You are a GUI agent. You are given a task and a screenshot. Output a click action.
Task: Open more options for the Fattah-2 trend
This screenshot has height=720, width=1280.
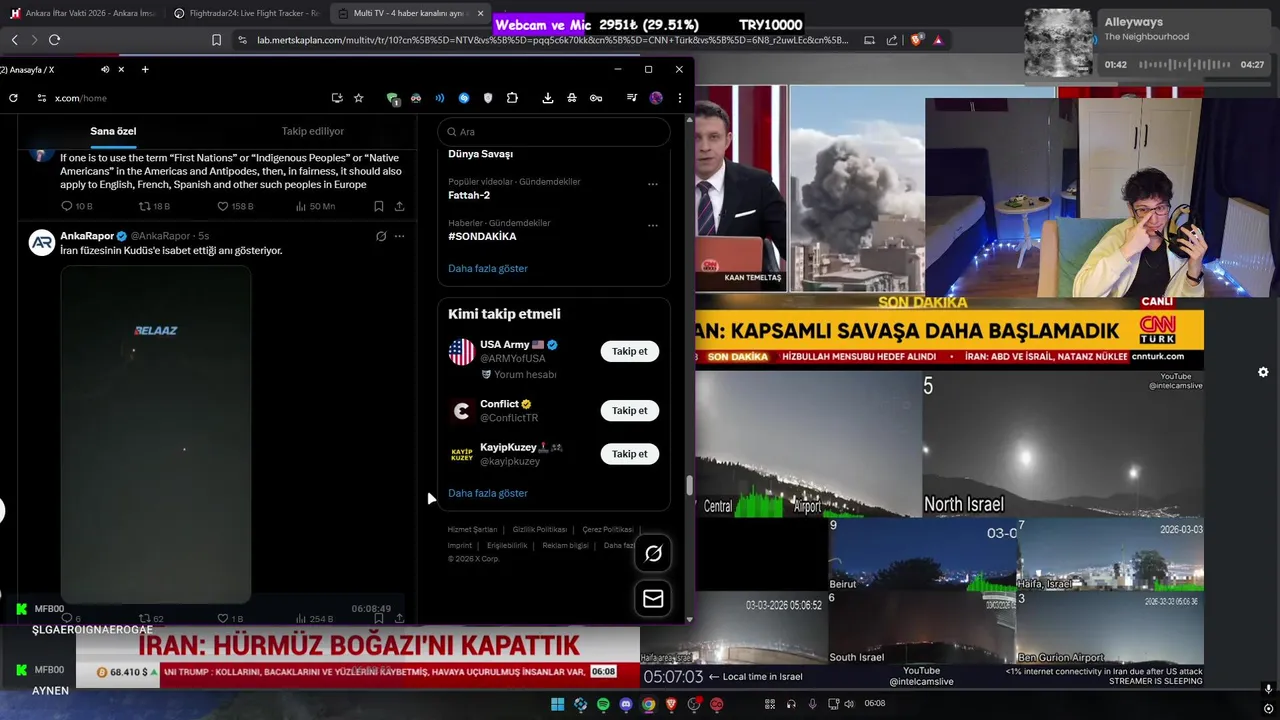[x=653, y=184]
